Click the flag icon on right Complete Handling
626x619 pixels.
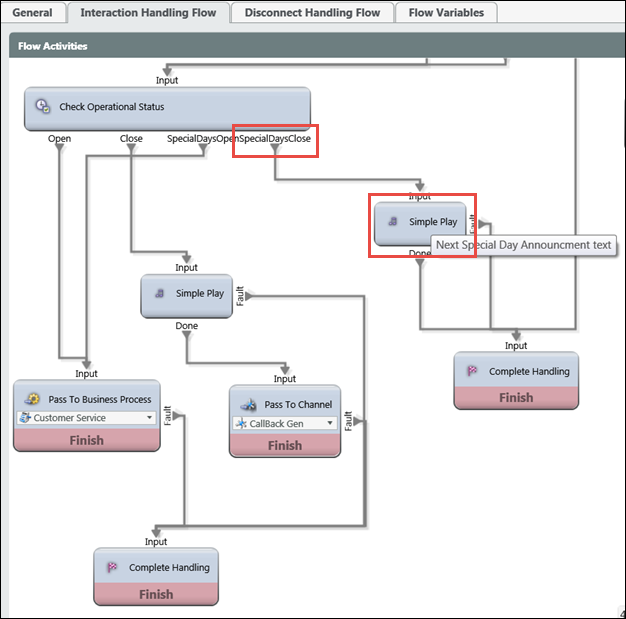click(472, 371)
